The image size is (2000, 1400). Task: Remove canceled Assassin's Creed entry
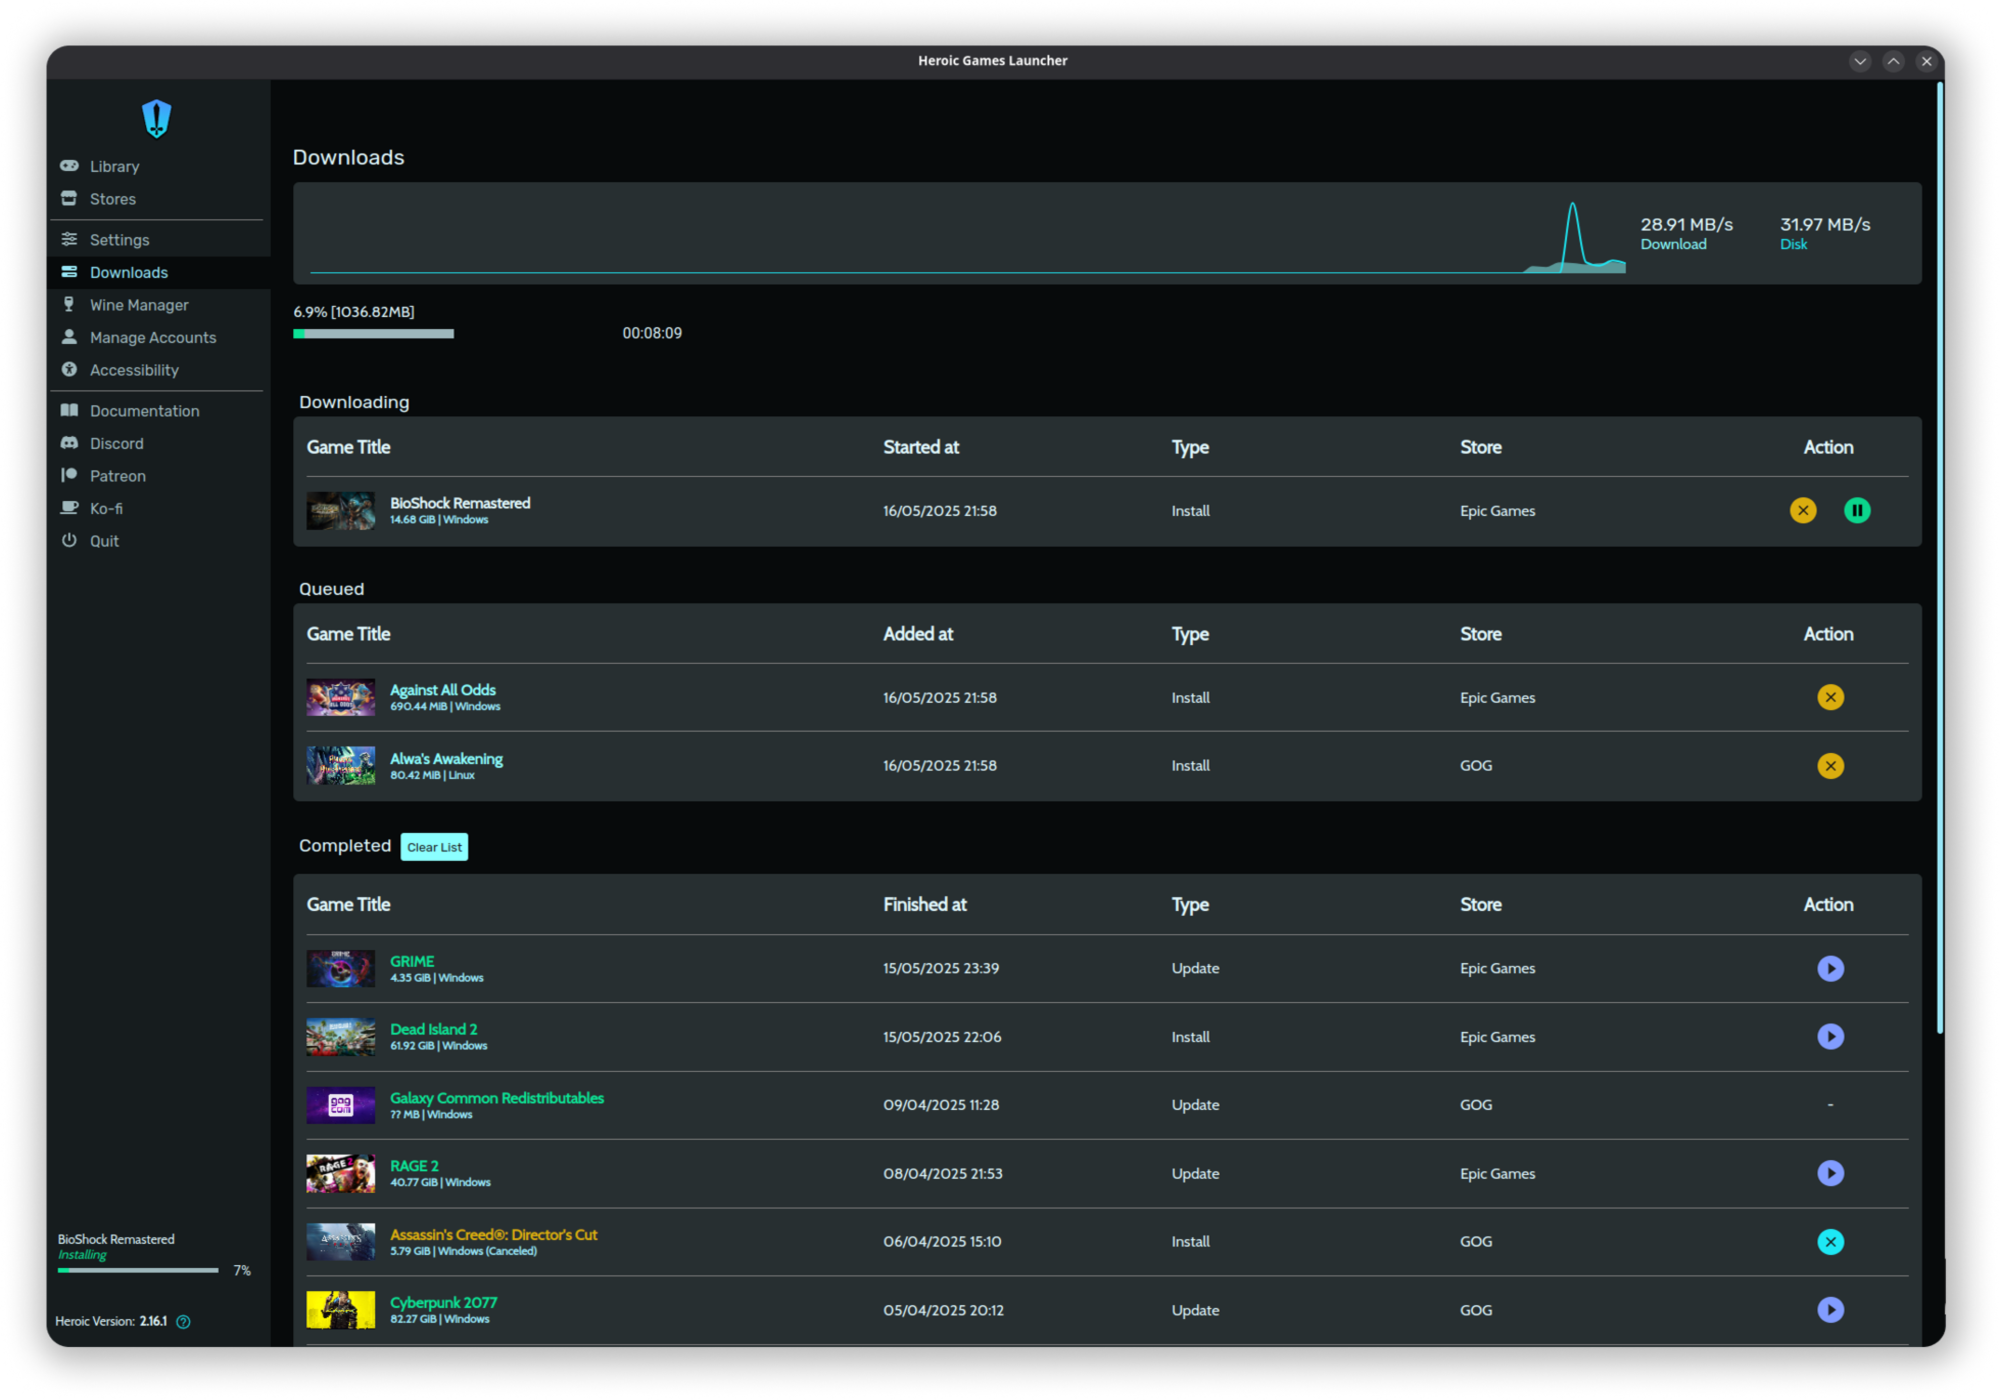1830,1242
